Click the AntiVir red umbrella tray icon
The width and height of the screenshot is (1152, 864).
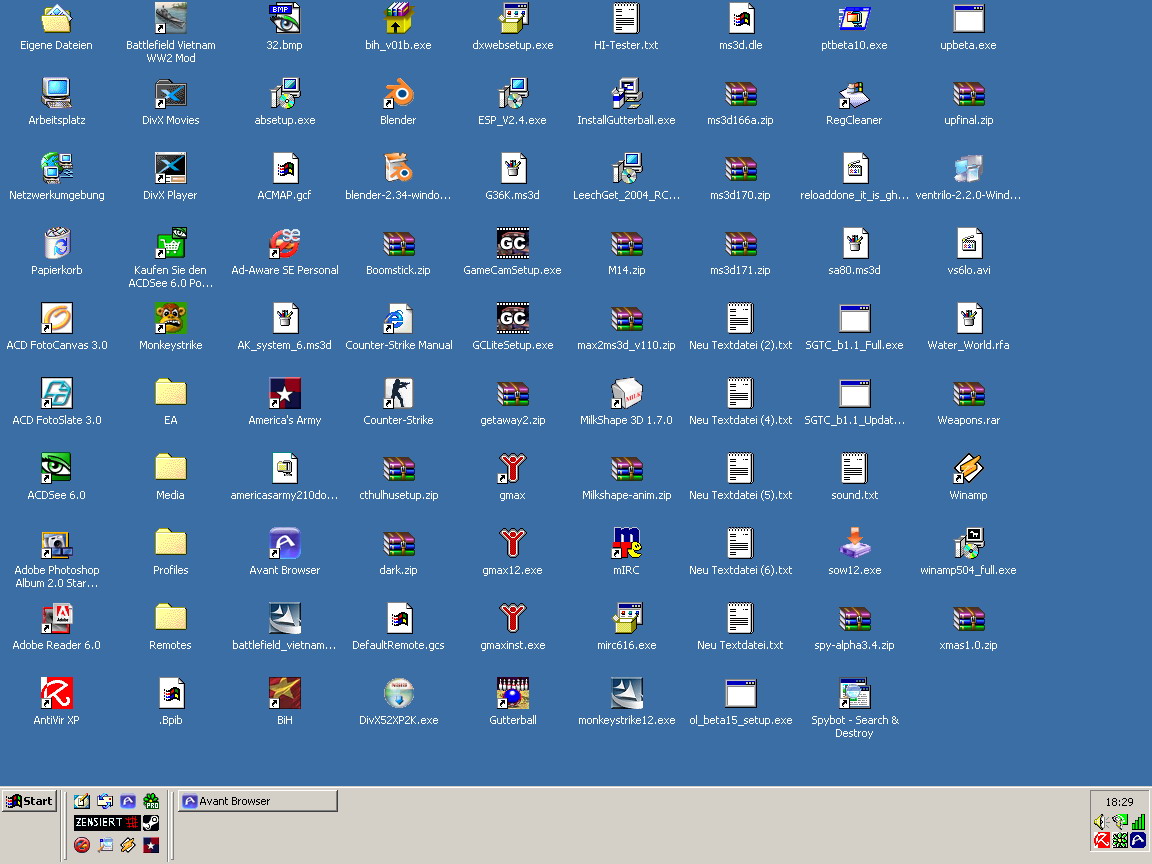coord(1101,840)
